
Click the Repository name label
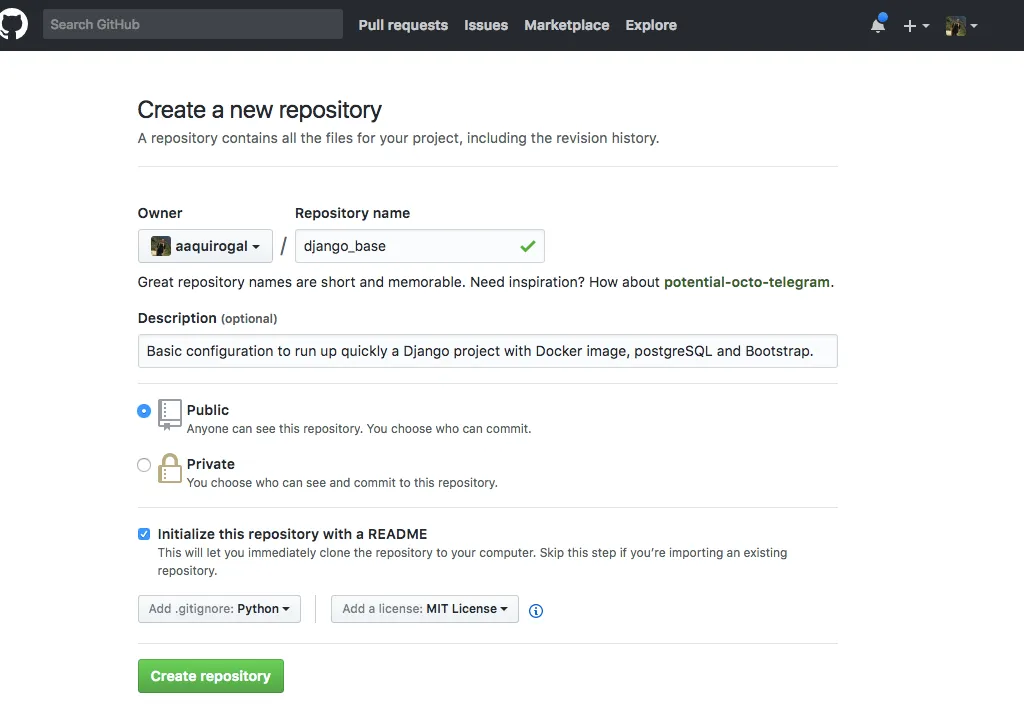click(x=353, y=213)
